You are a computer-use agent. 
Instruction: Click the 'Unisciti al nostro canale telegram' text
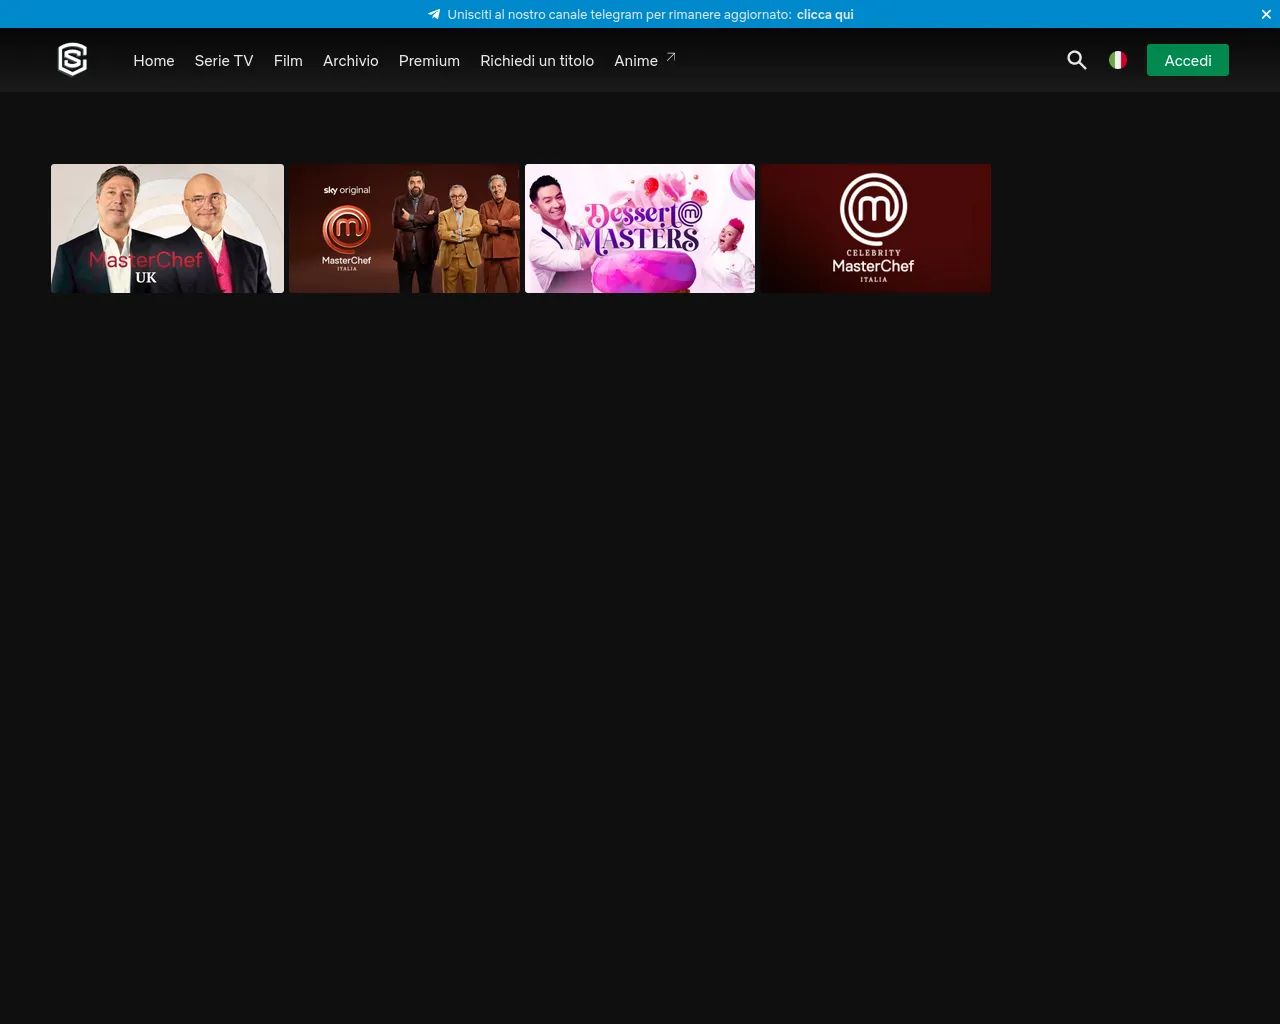click(620, 14)
